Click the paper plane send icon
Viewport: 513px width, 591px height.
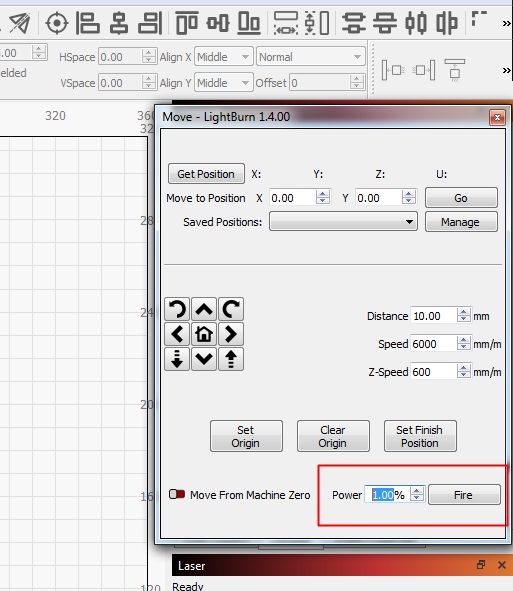(19, 23)
